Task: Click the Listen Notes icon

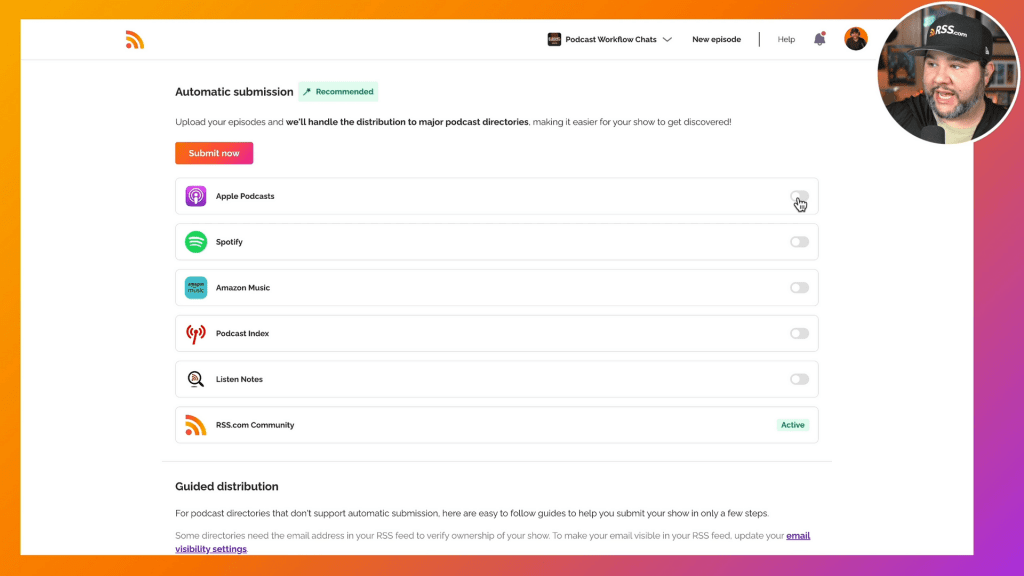Action: pos(196,380)
